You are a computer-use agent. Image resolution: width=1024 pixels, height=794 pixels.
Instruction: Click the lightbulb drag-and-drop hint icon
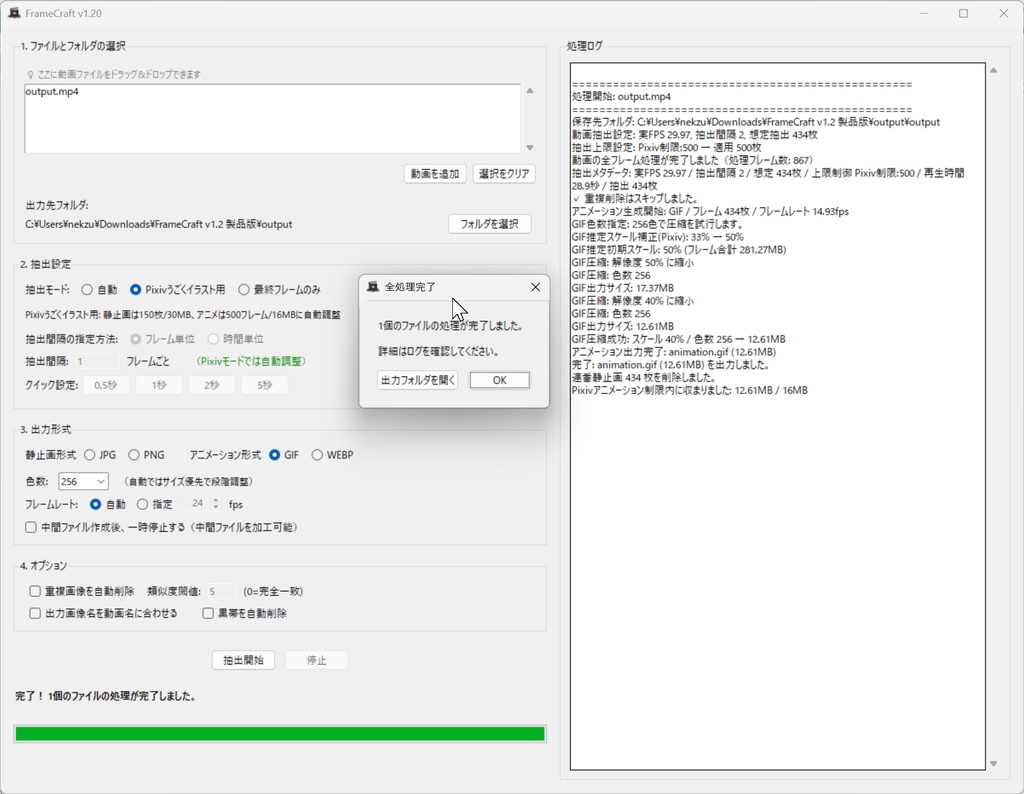[31, 74]
